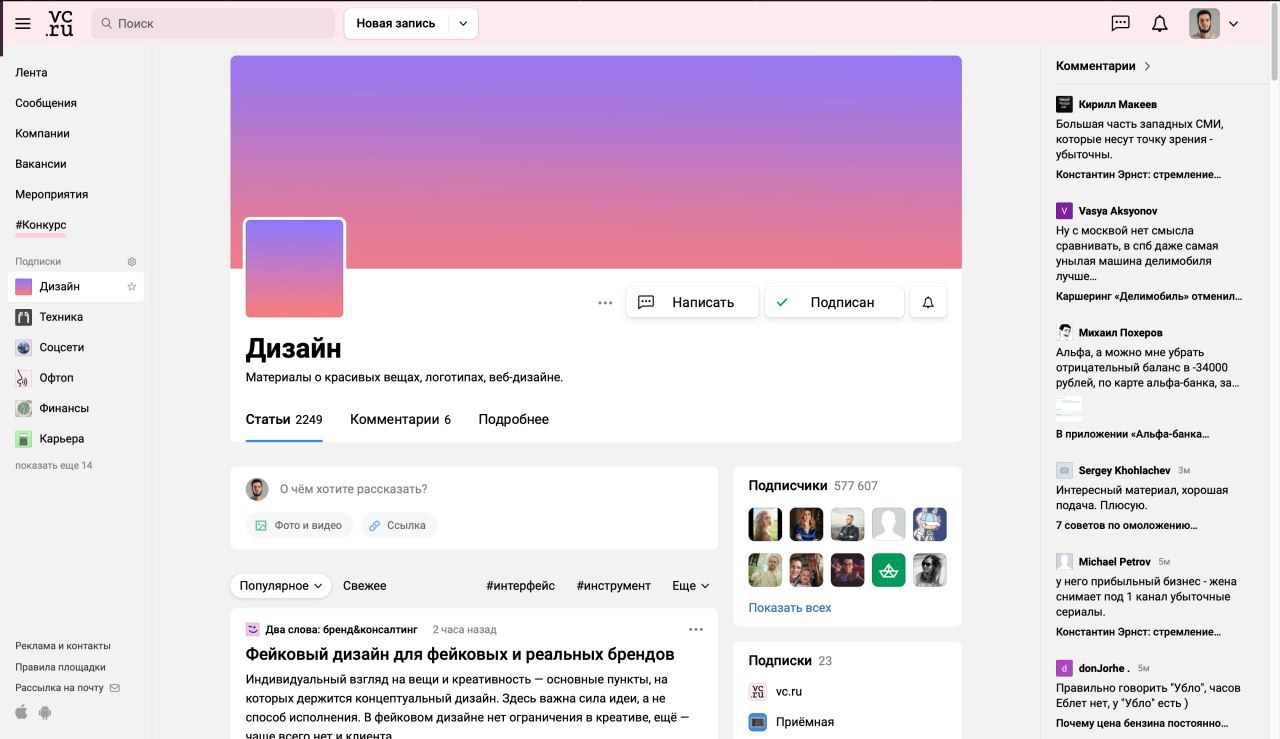Expand the Новая запись dropdown arrow
Image resolution: width=1280 pixels, height=739 pixels.
coord(463,24)
